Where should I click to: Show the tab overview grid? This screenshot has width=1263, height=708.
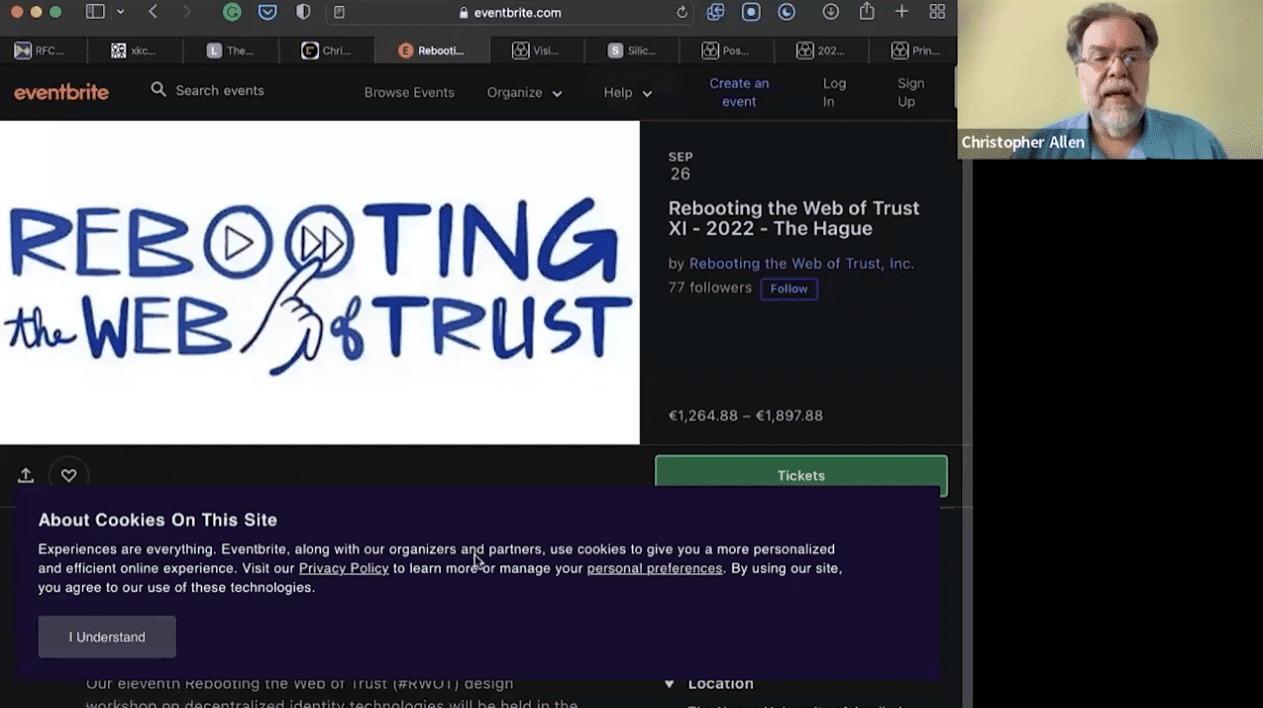pyautogui.click(x=937, y=12)
